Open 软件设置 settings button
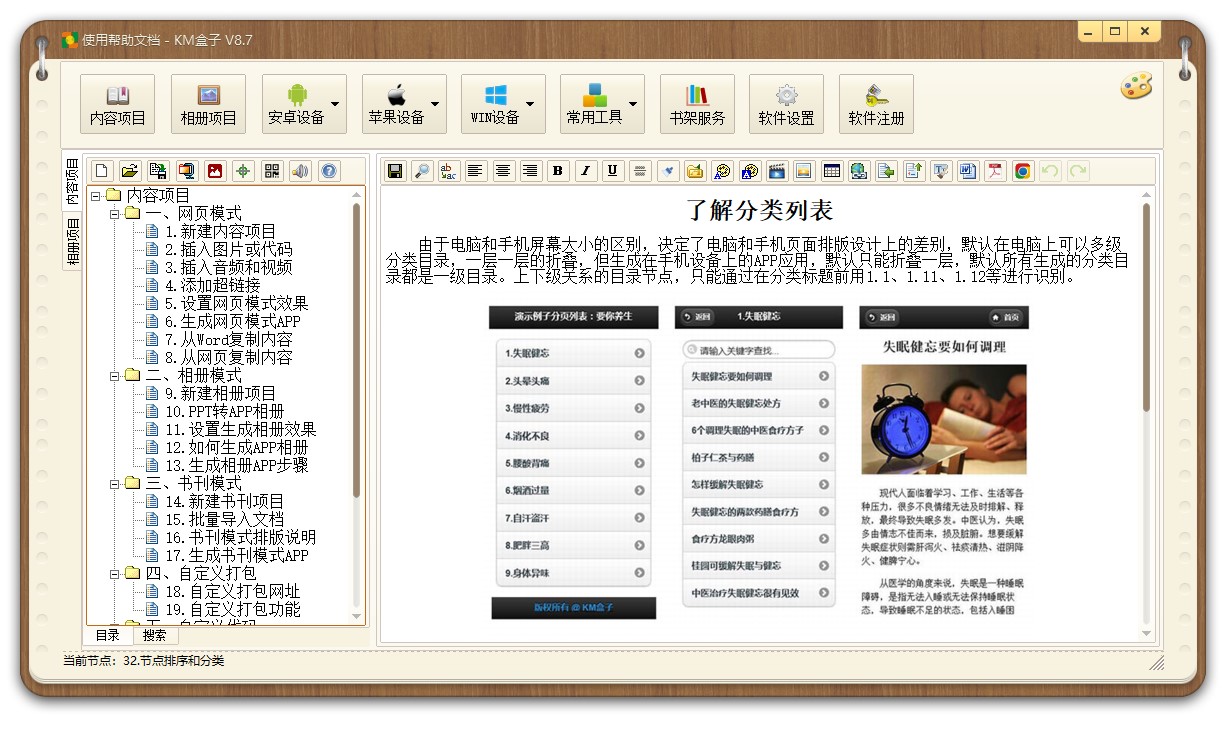The height and width of the screenshot is (730, 1224). click(786, 103)
